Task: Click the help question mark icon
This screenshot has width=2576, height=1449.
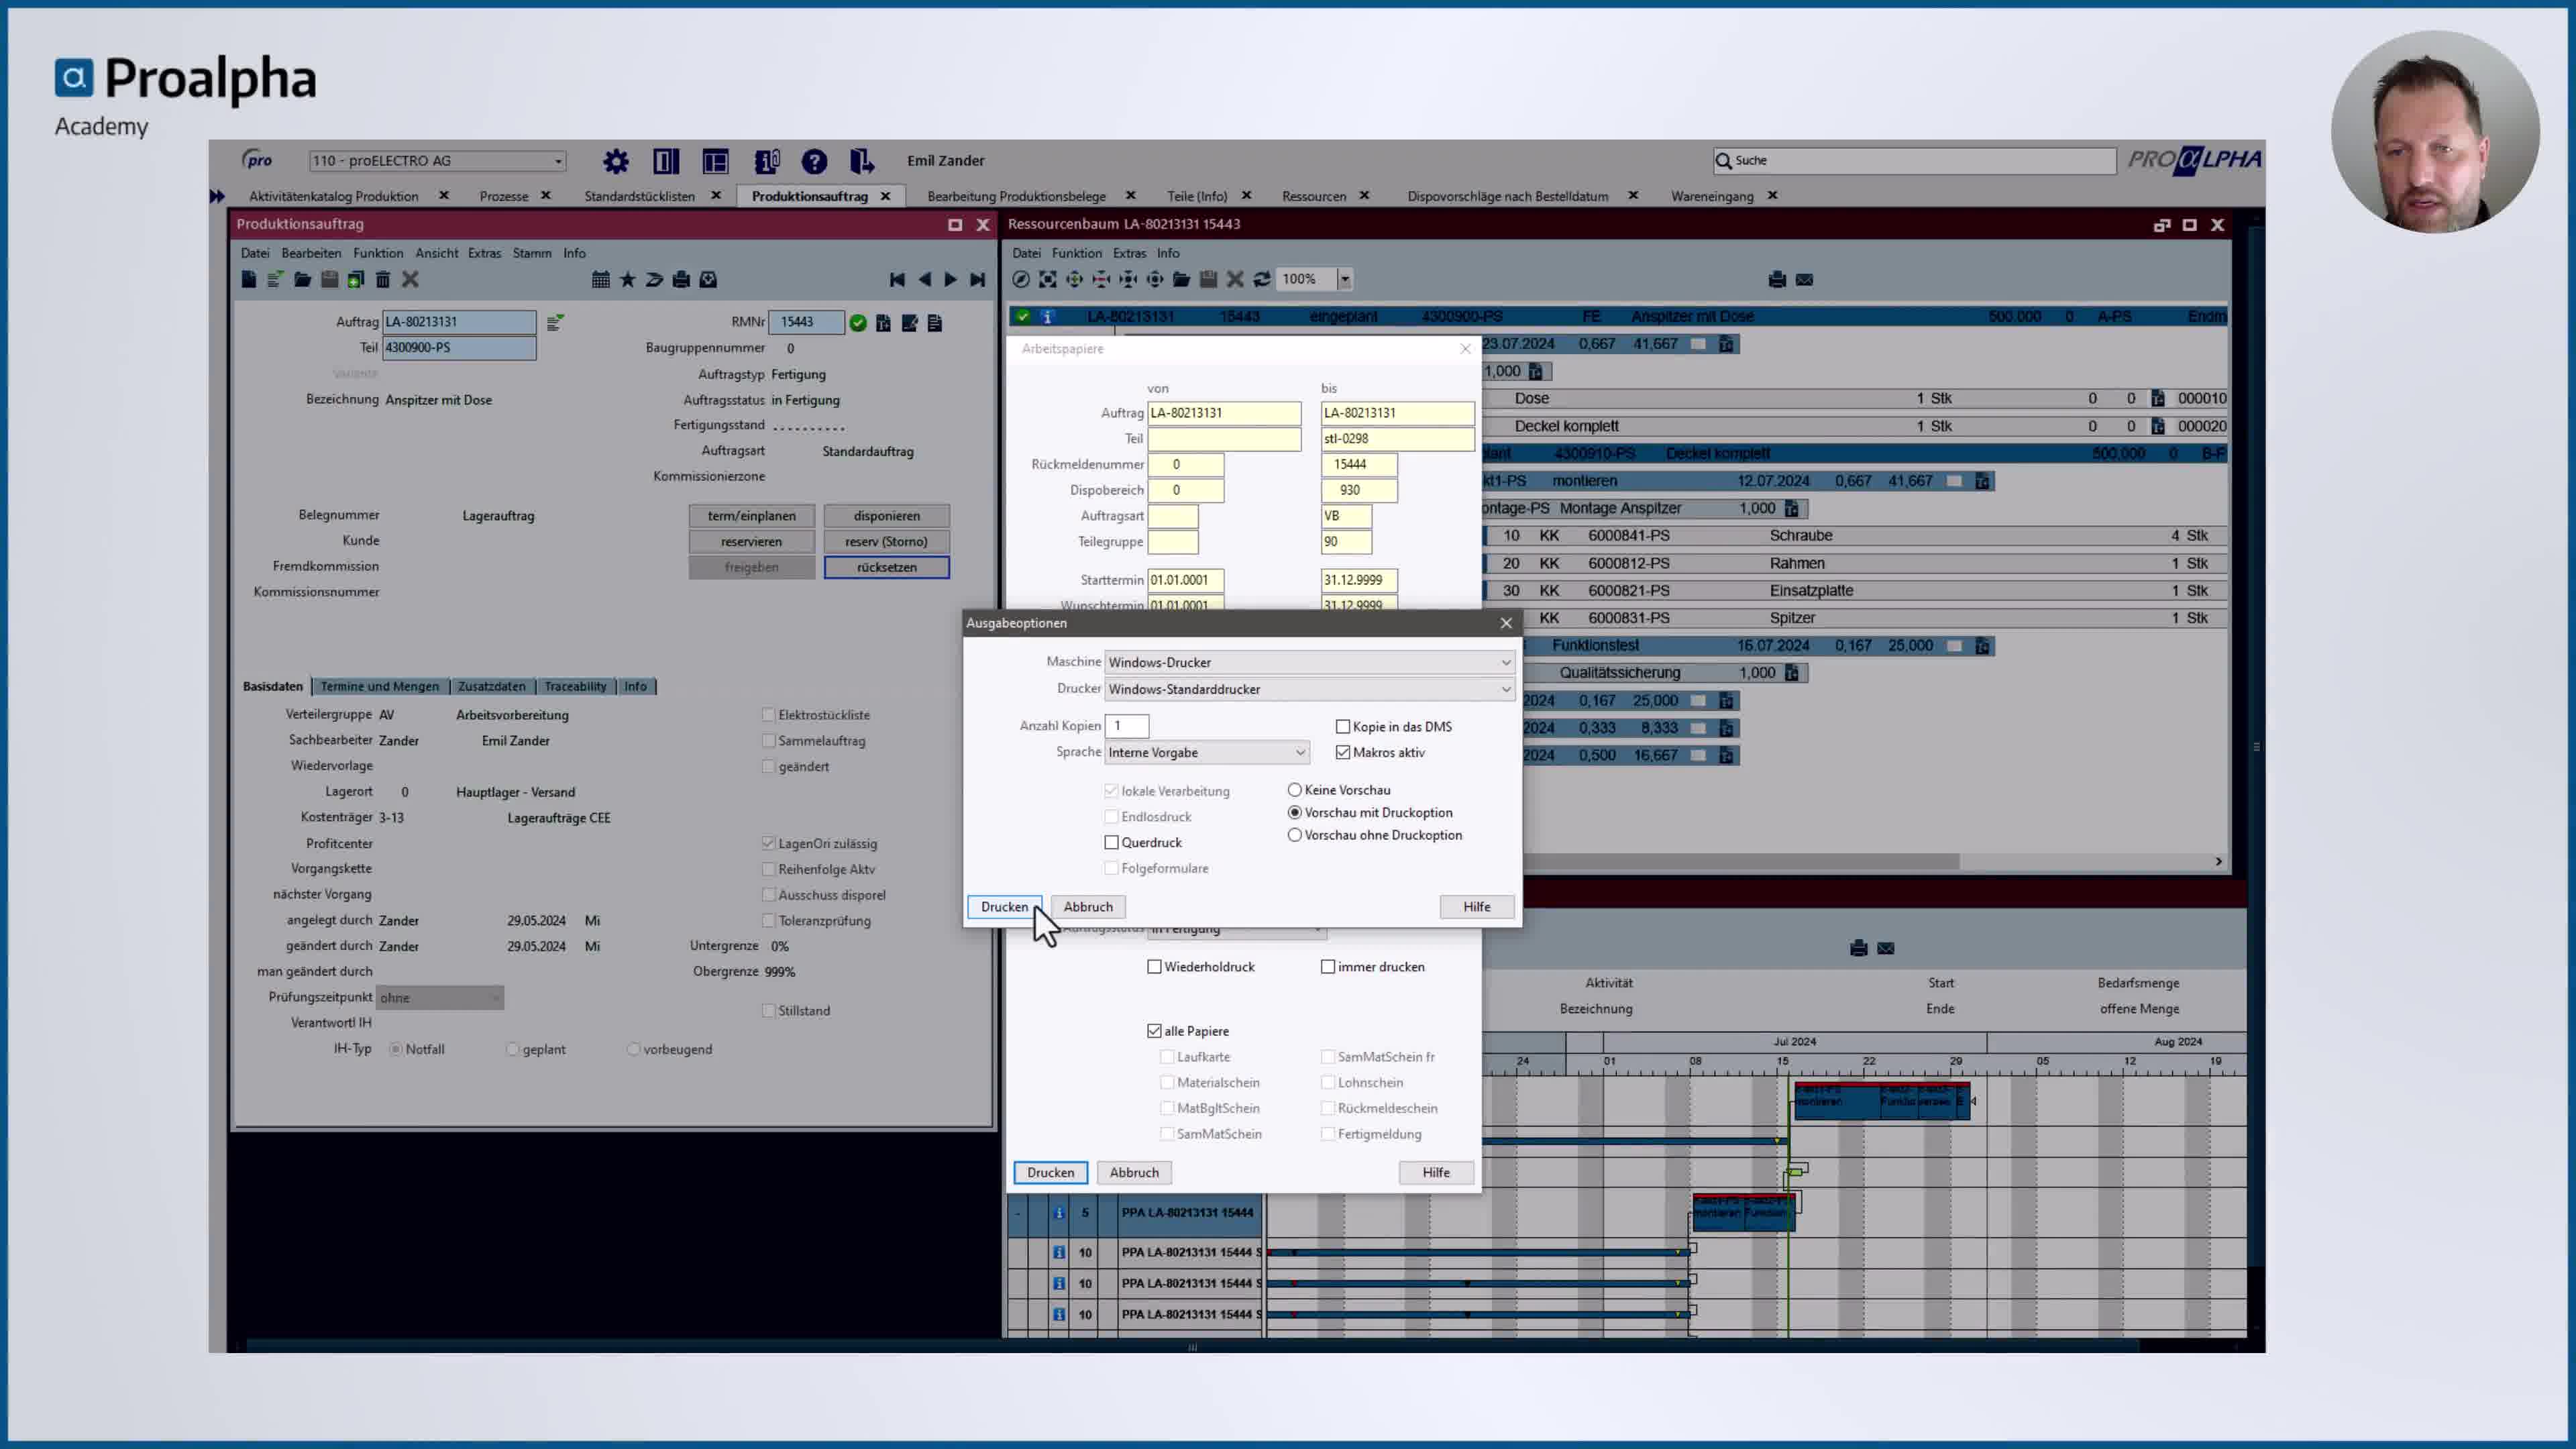Action: coord(814,161)
